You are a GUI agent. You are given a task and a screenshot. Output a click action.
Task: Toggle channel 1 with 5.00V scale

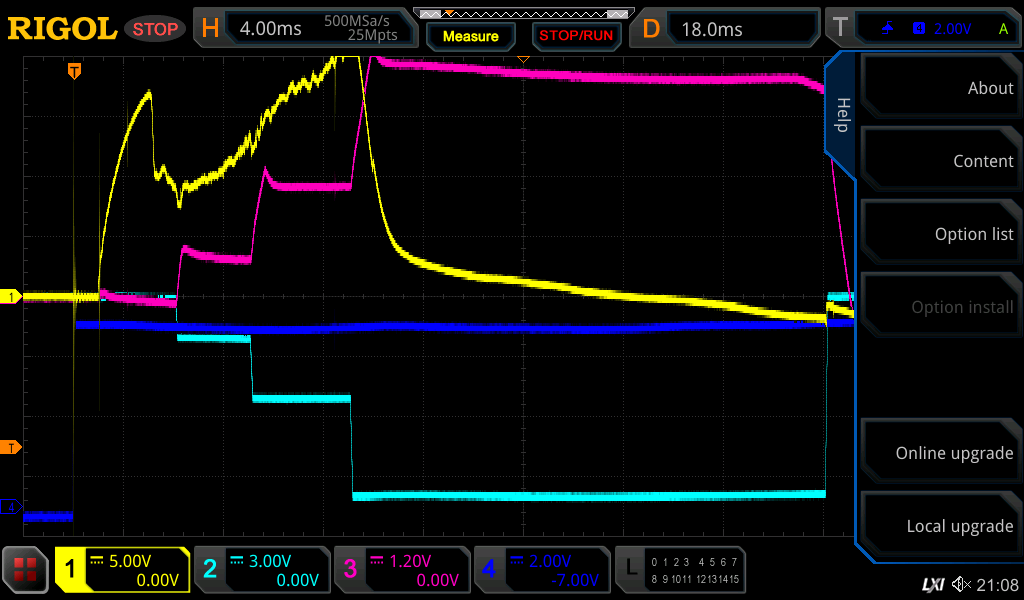(122, 570)
